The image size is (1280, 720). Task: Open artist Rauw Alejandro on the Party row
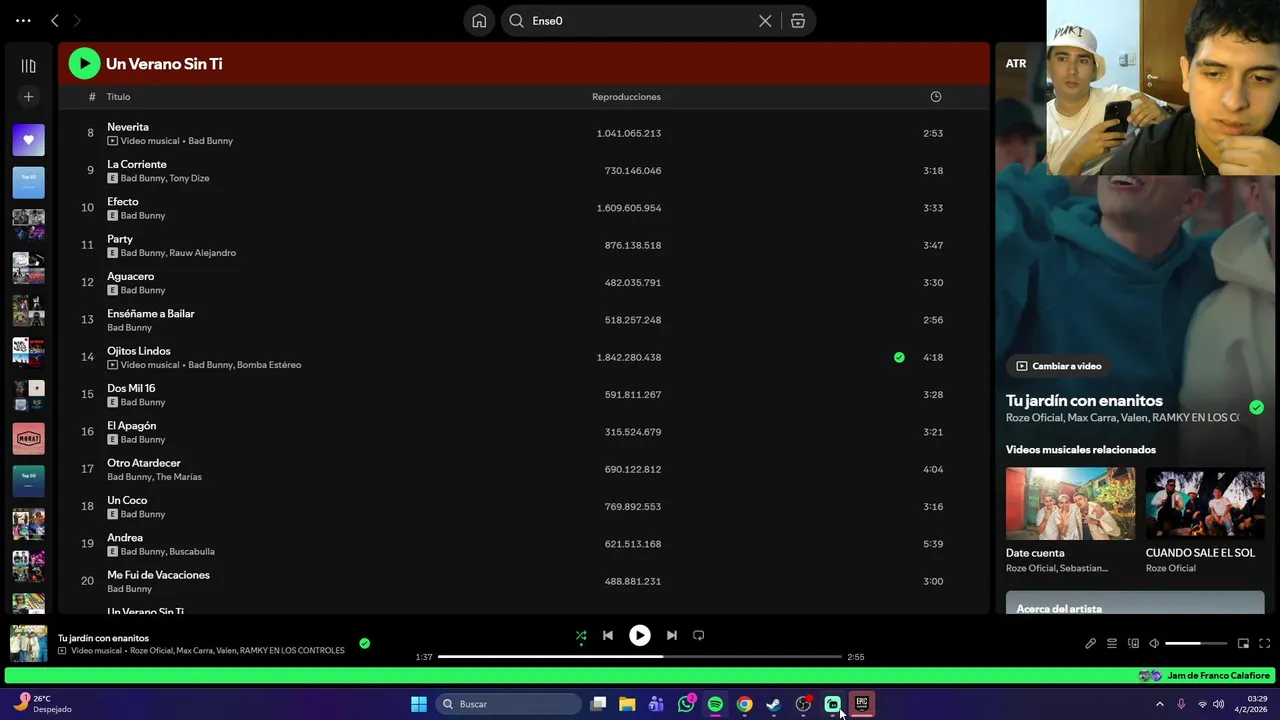click(x=203, y=253)
